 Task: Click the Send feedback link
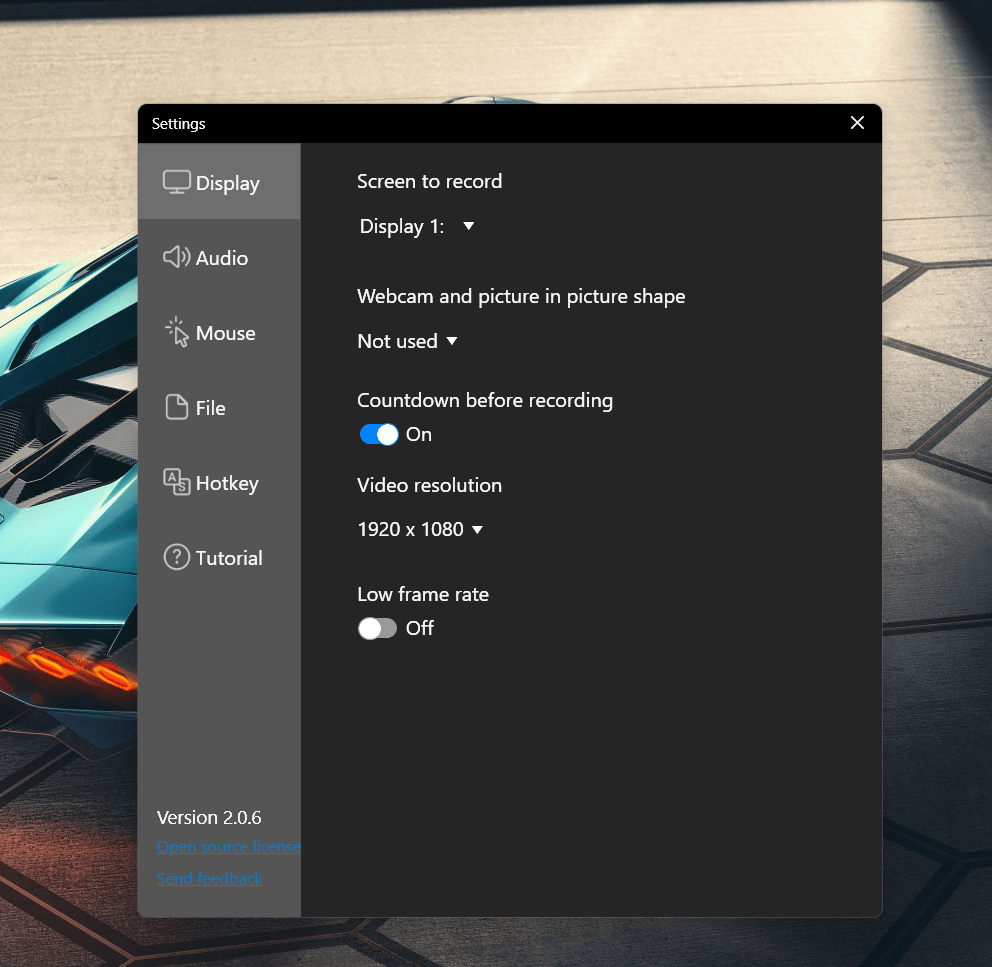coord(209,878)
